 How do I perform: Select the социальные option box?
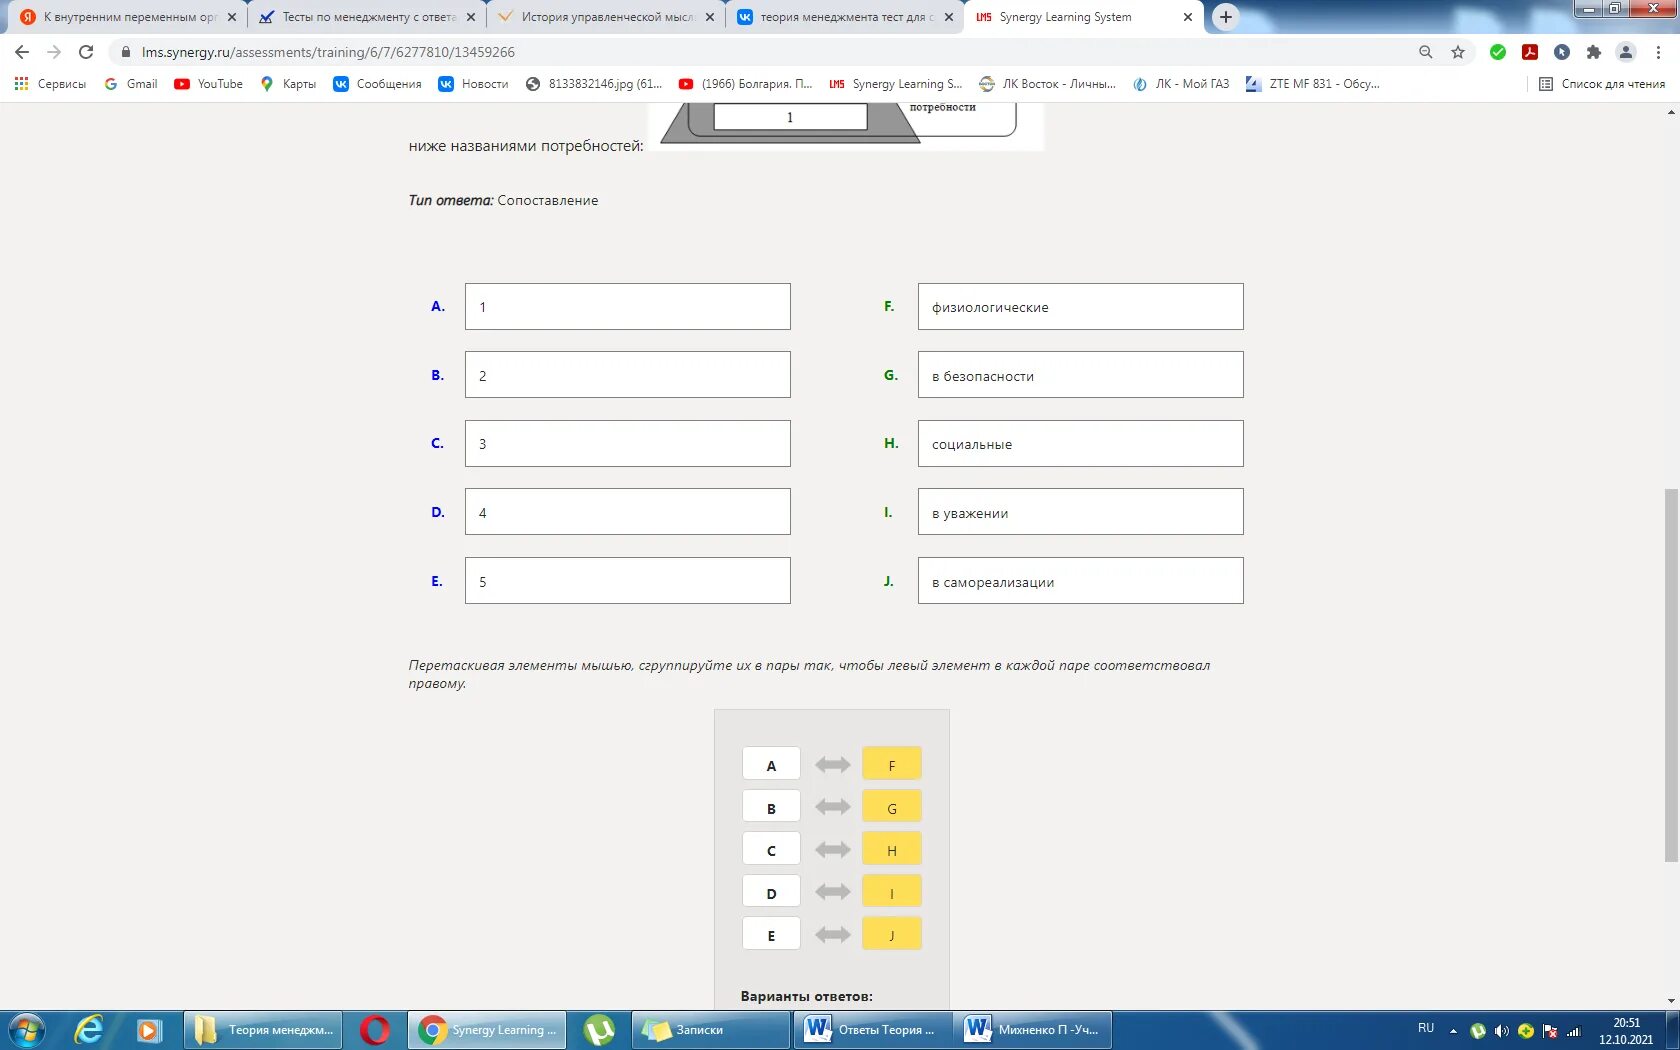click(1080, 444)
